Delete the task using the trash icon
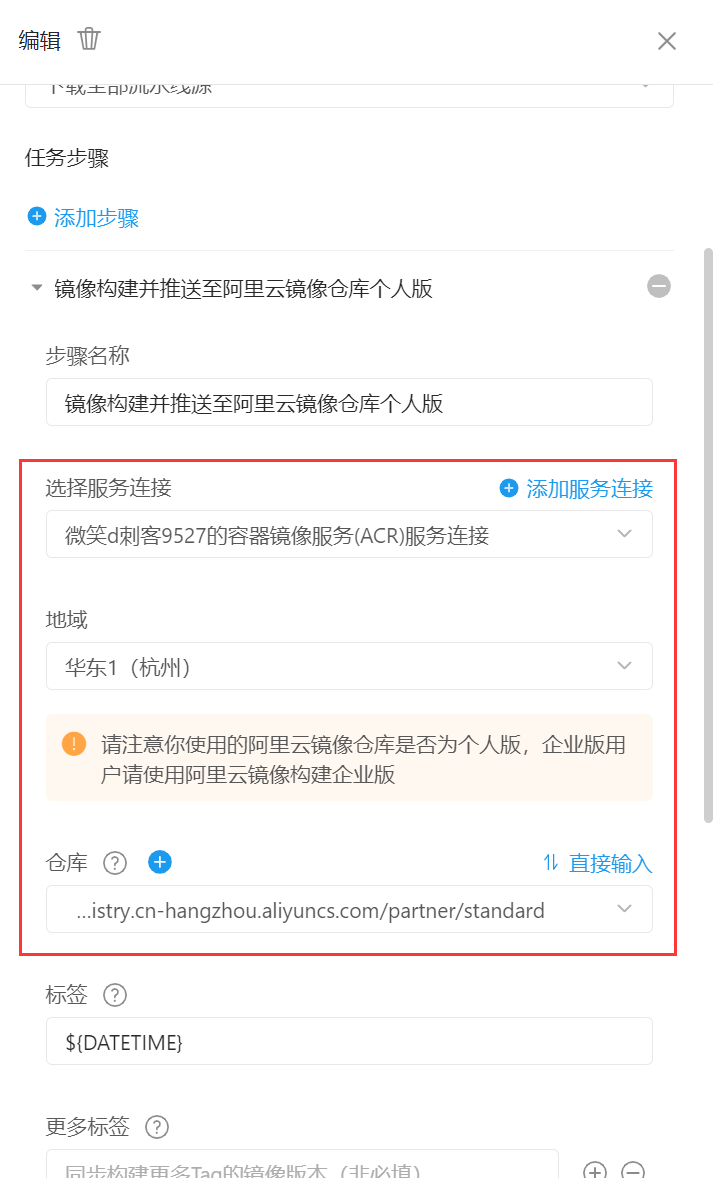 (89, 38)
